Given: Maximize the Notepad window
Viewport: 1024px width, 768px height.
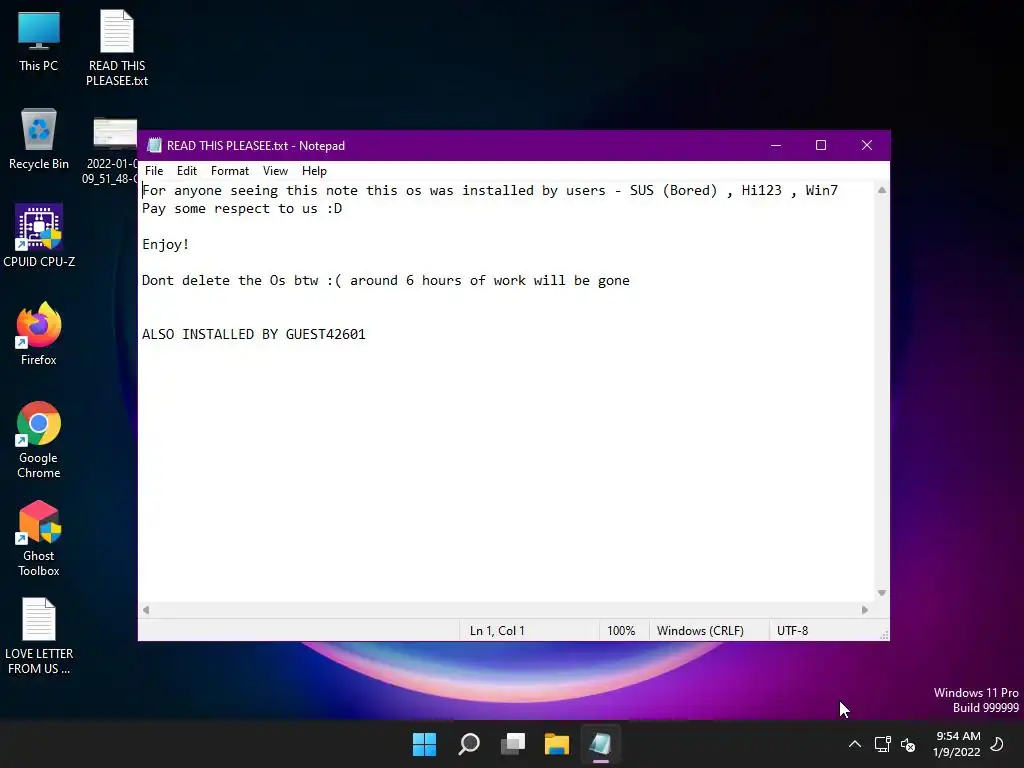Looking at the screenshot, I should 821,145.
